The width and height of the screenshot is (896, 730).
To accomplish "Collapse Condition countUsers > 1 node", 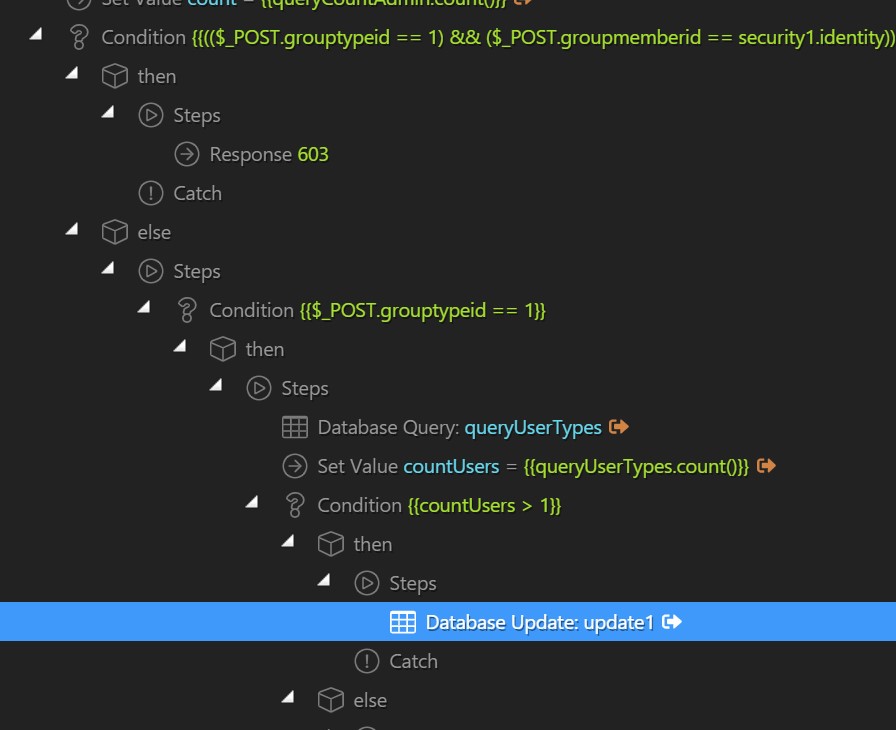I will click(252, 502).
